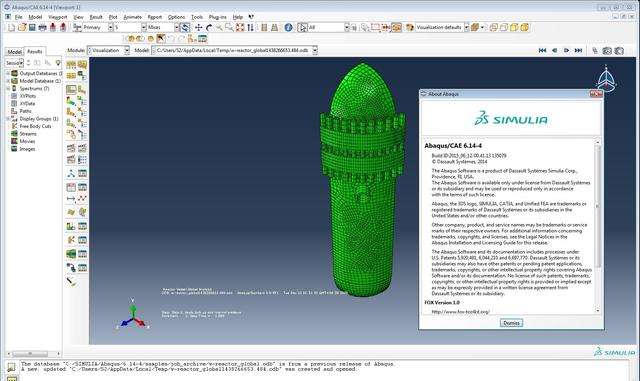Open the Plug-ins menu
640x381 pixels.
coord(217,17)
